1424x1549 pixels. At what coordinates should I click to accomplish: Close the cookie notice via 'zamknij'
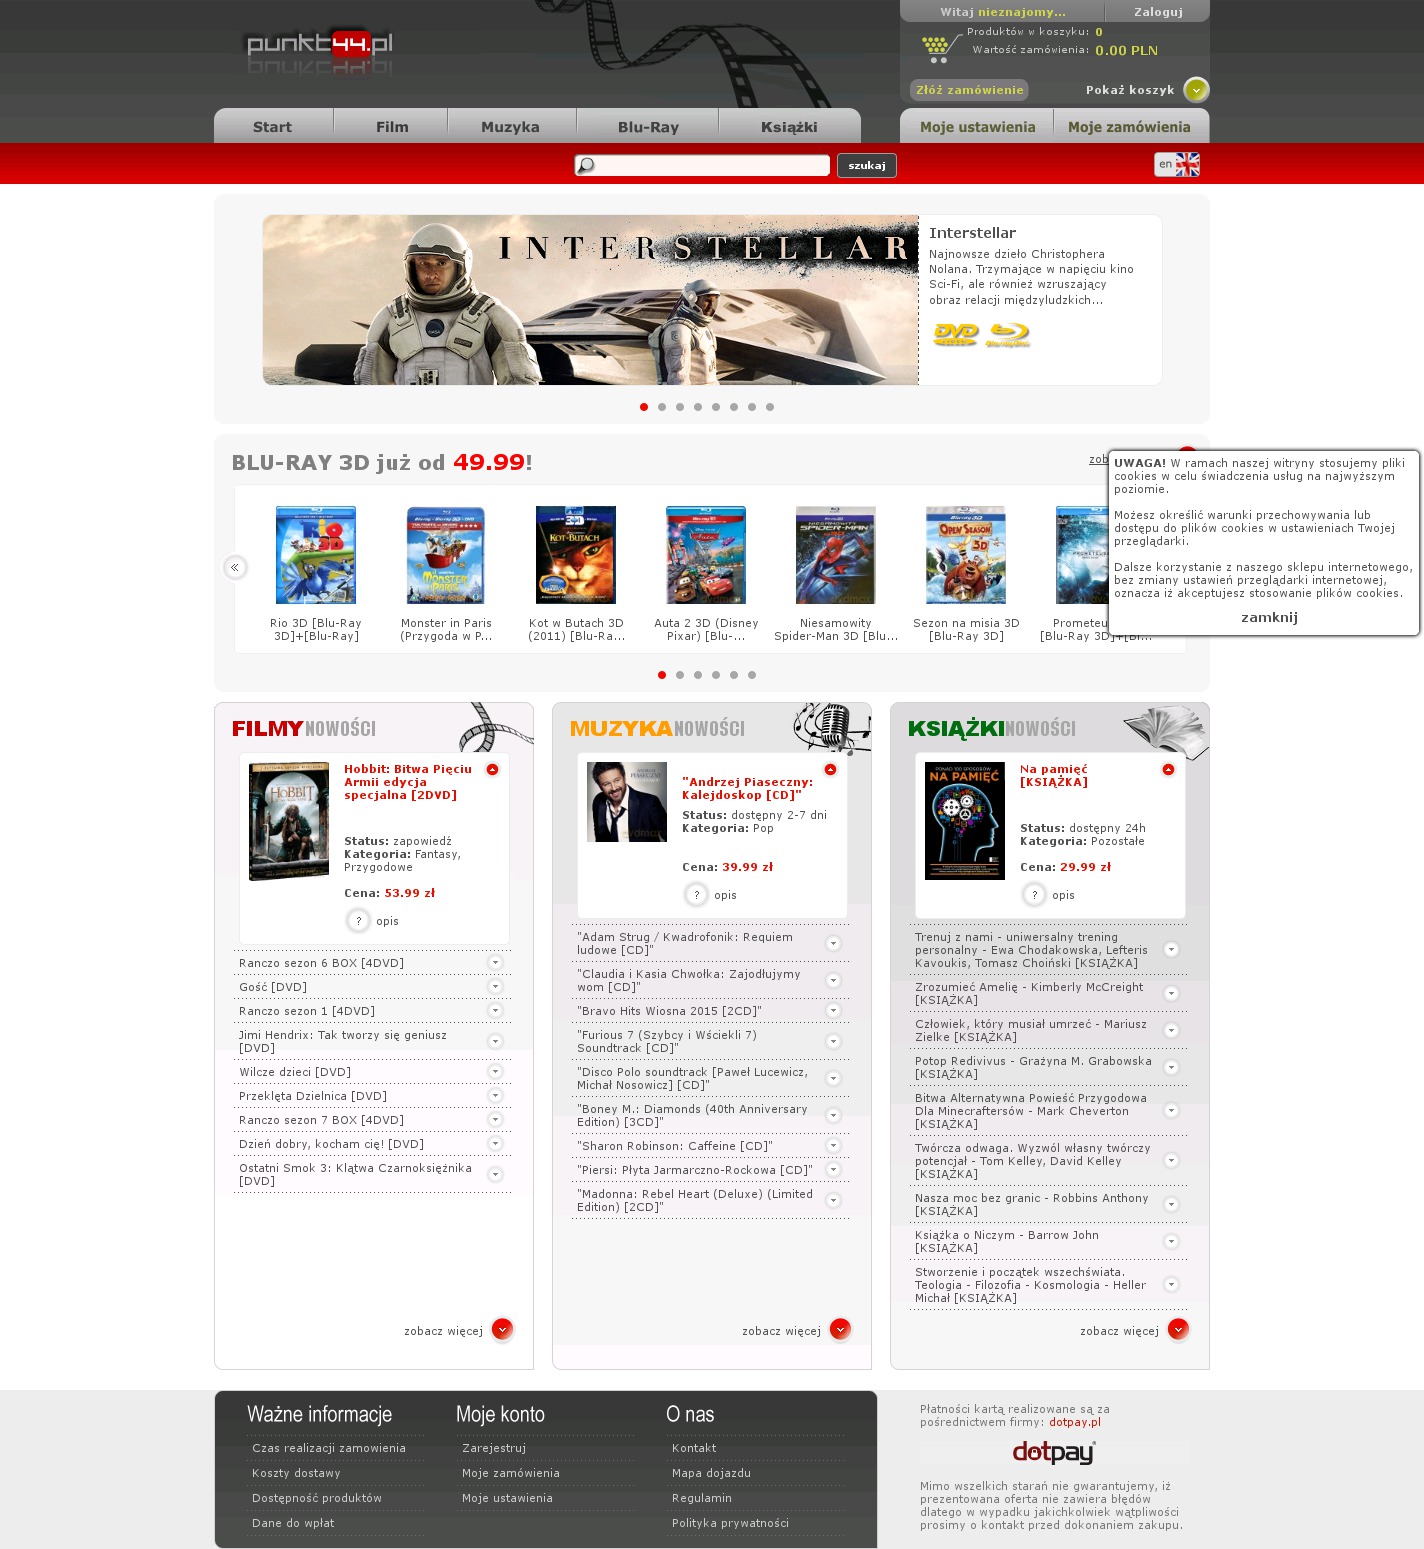coord(1269,617)
